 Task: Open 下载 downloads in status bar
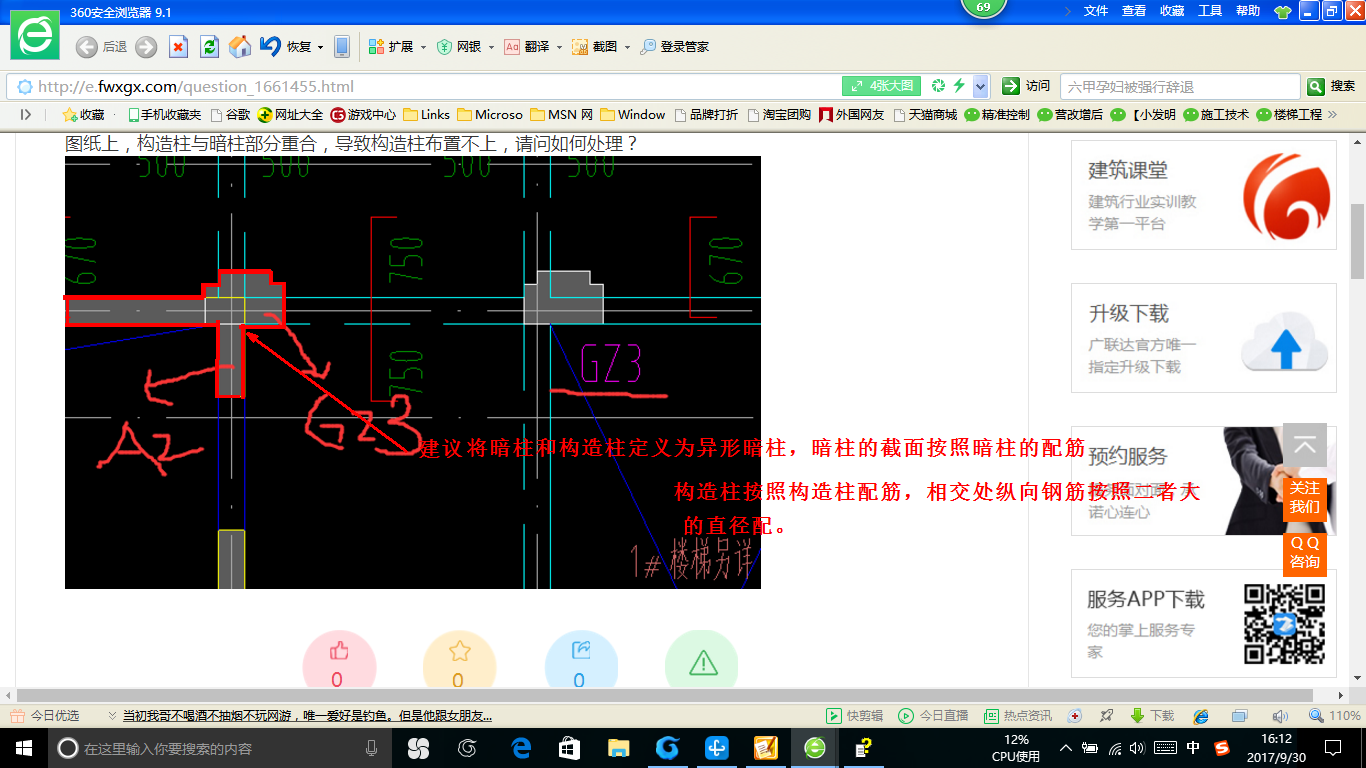coord(1153,716)
